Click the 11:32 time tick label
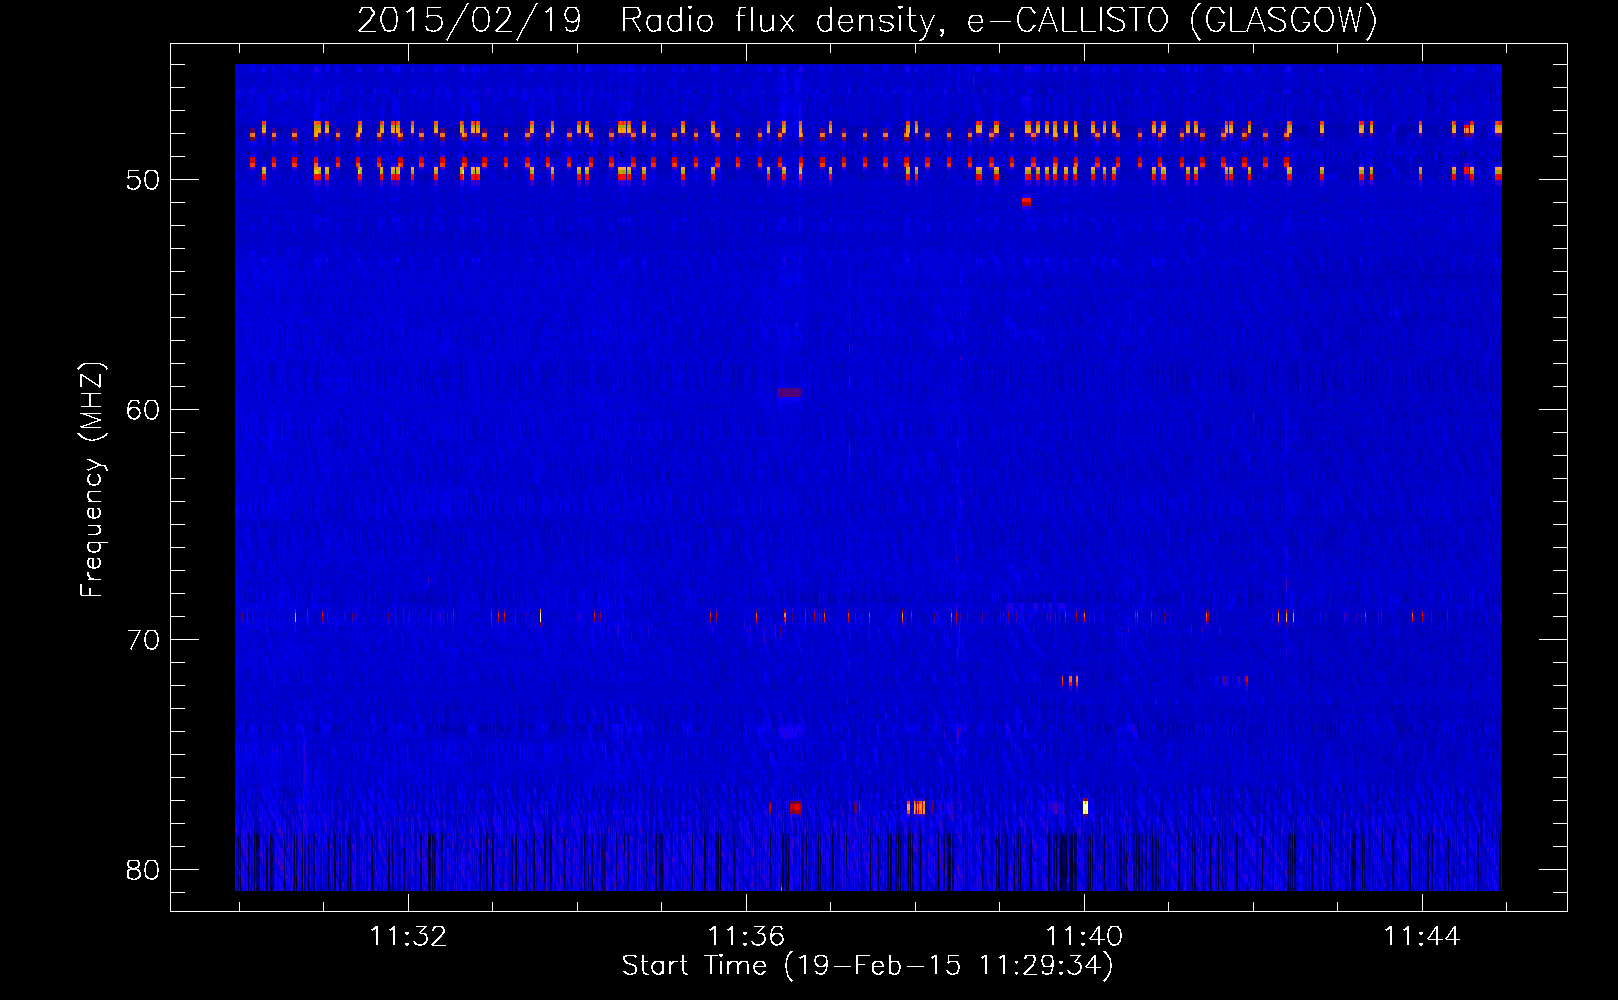Image resolution: width=1618 pixels, height=1000 pixels. pos(408,937)
